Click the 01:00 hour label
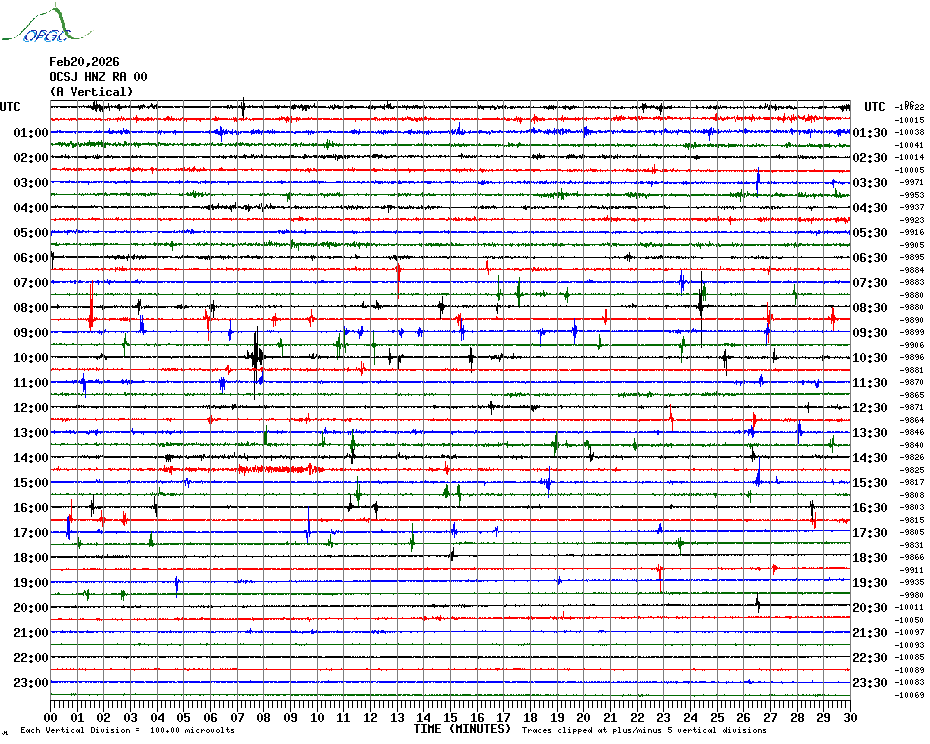930x744 pixels. click(x=31, y=132)
